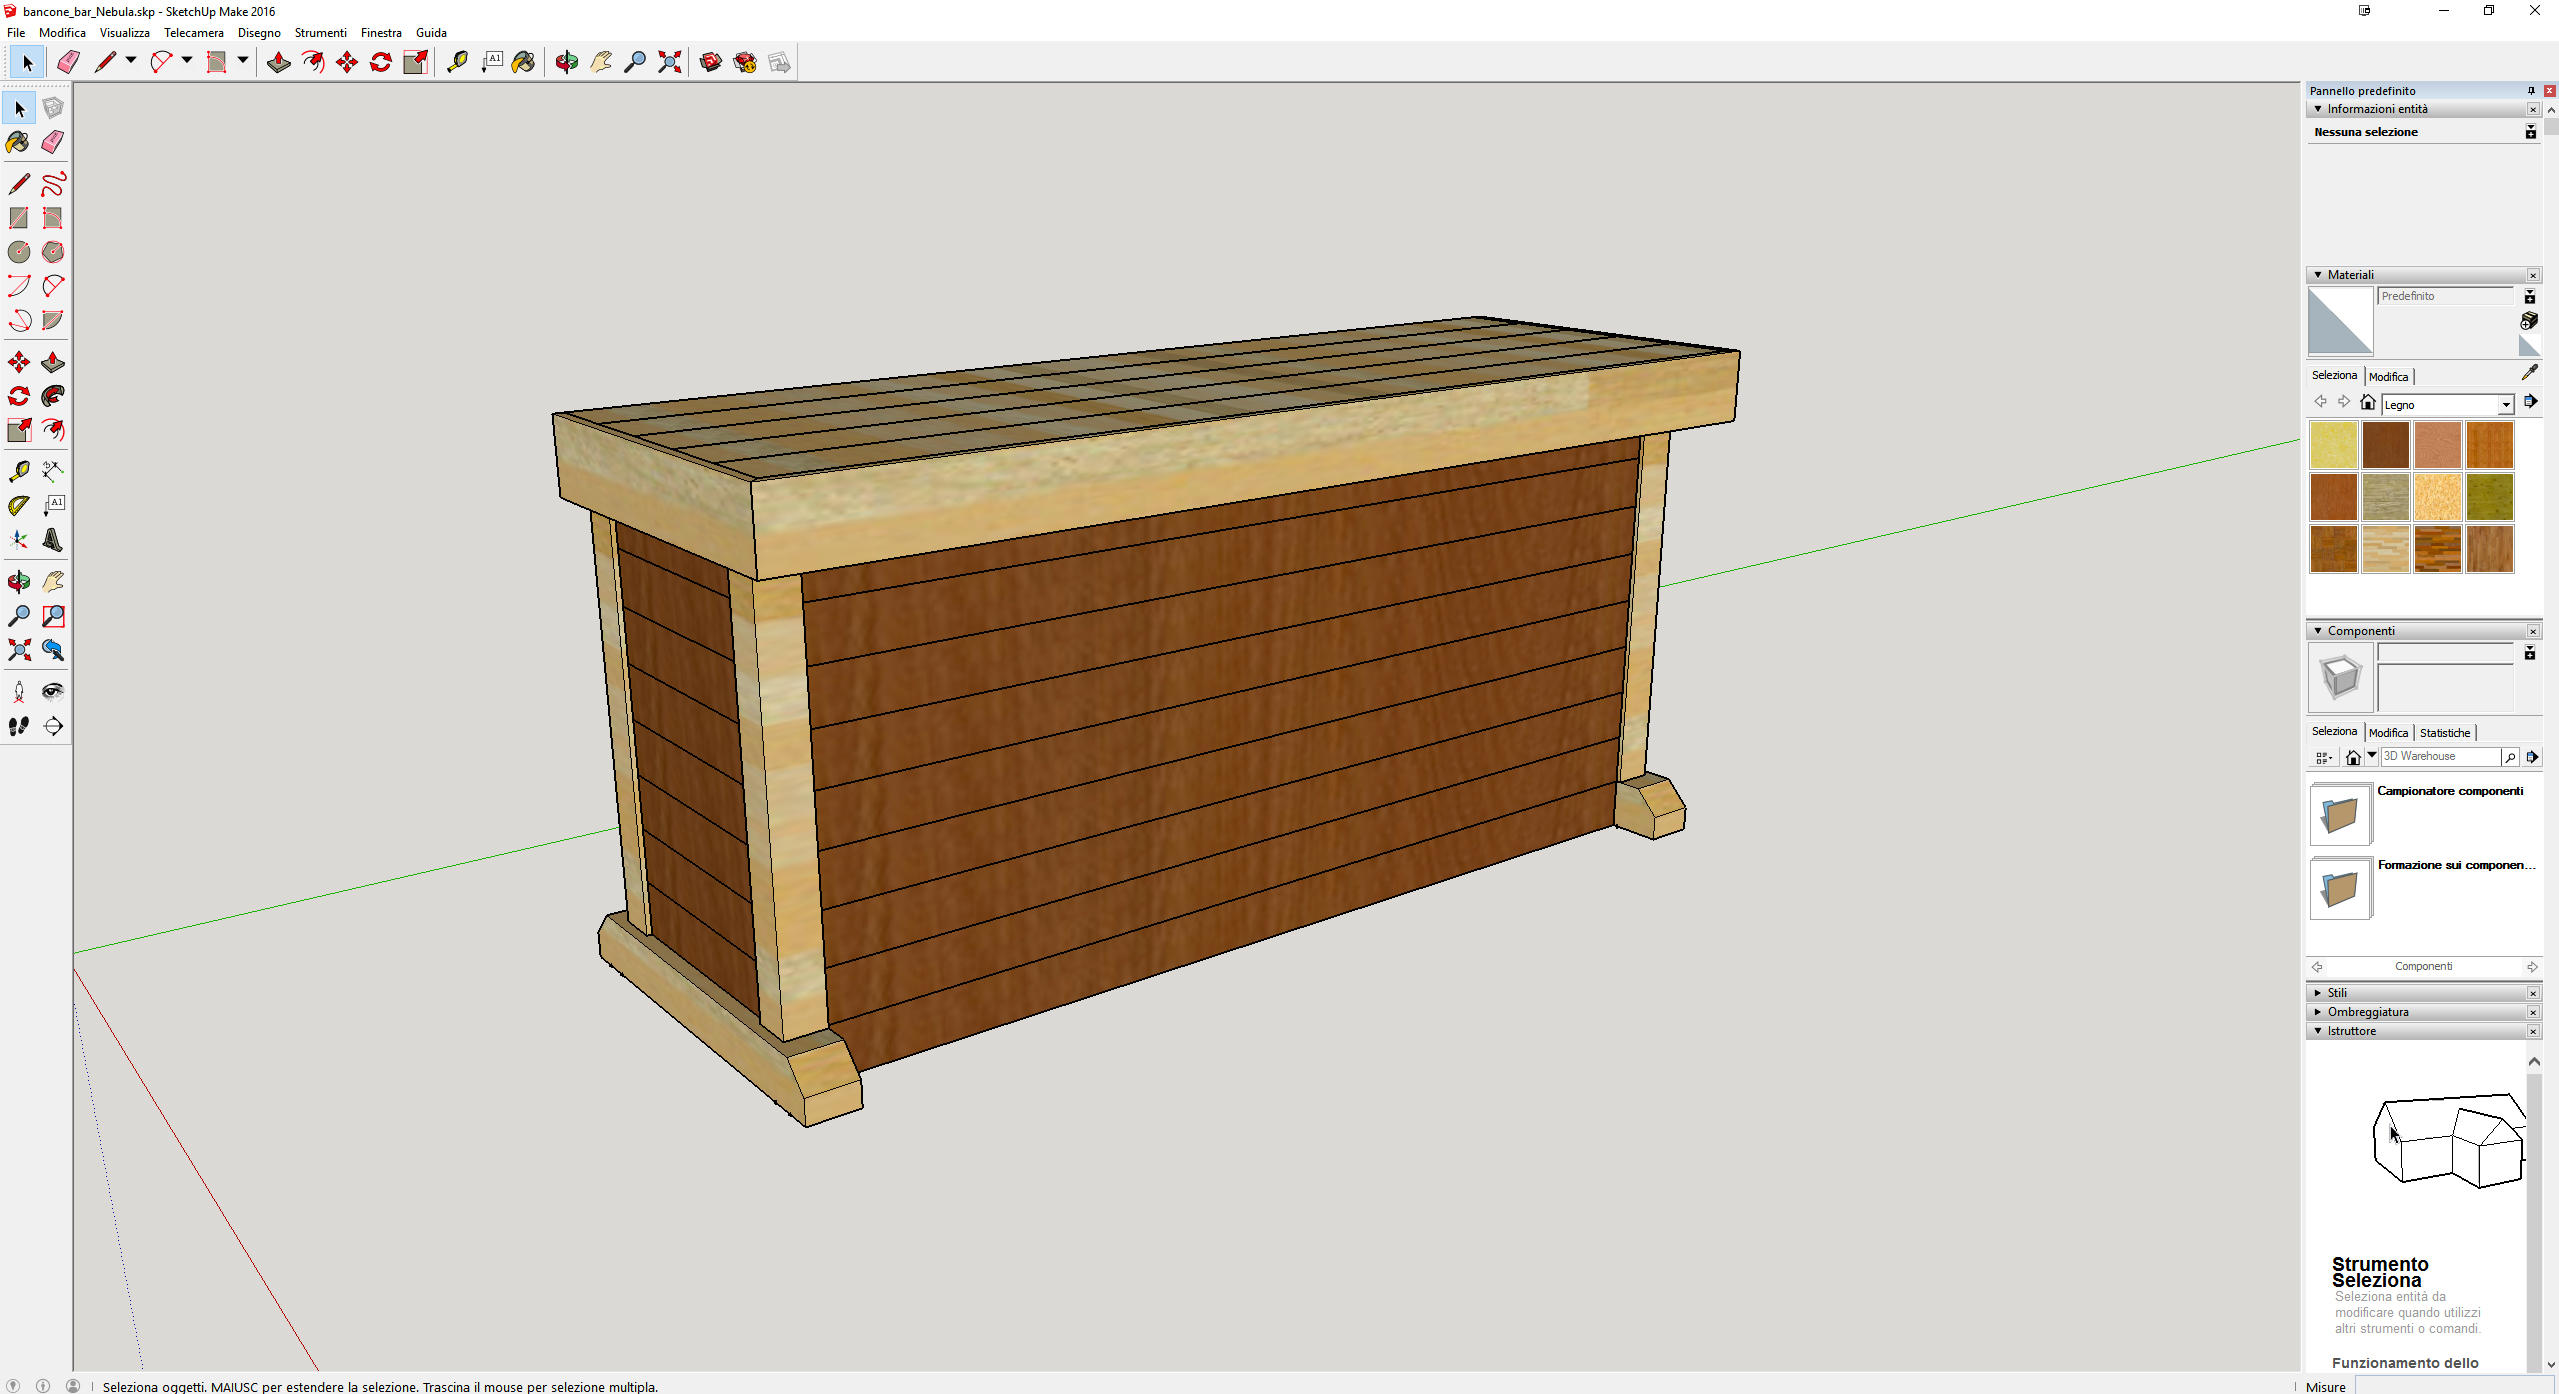Toggle secondary selection pane in Materiali

[x=2530, y=297]
